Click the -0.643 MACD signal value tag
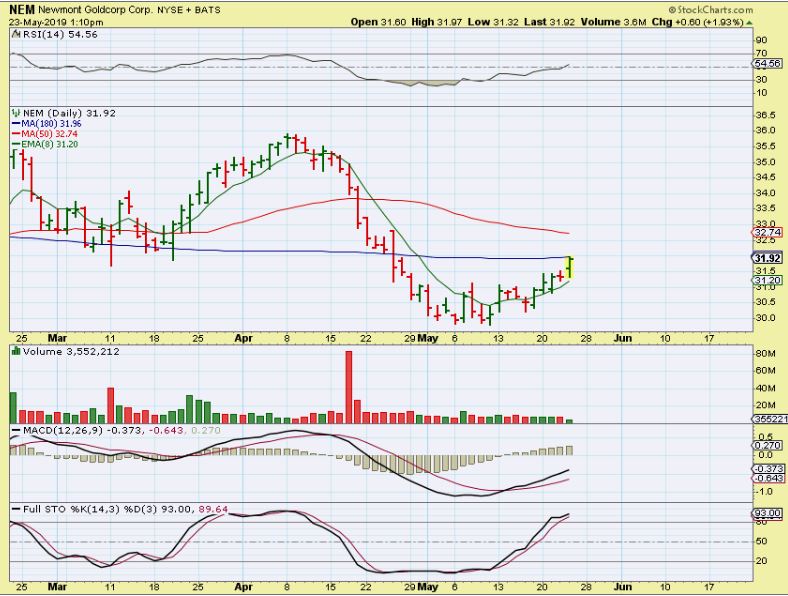 pyautogui.click(x=767, y=478)
